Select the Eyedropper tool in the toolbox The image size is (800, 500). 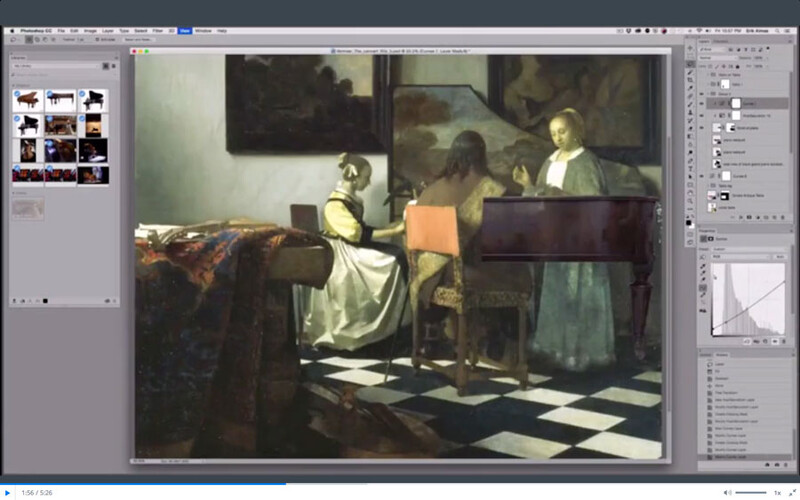(690, 88)
